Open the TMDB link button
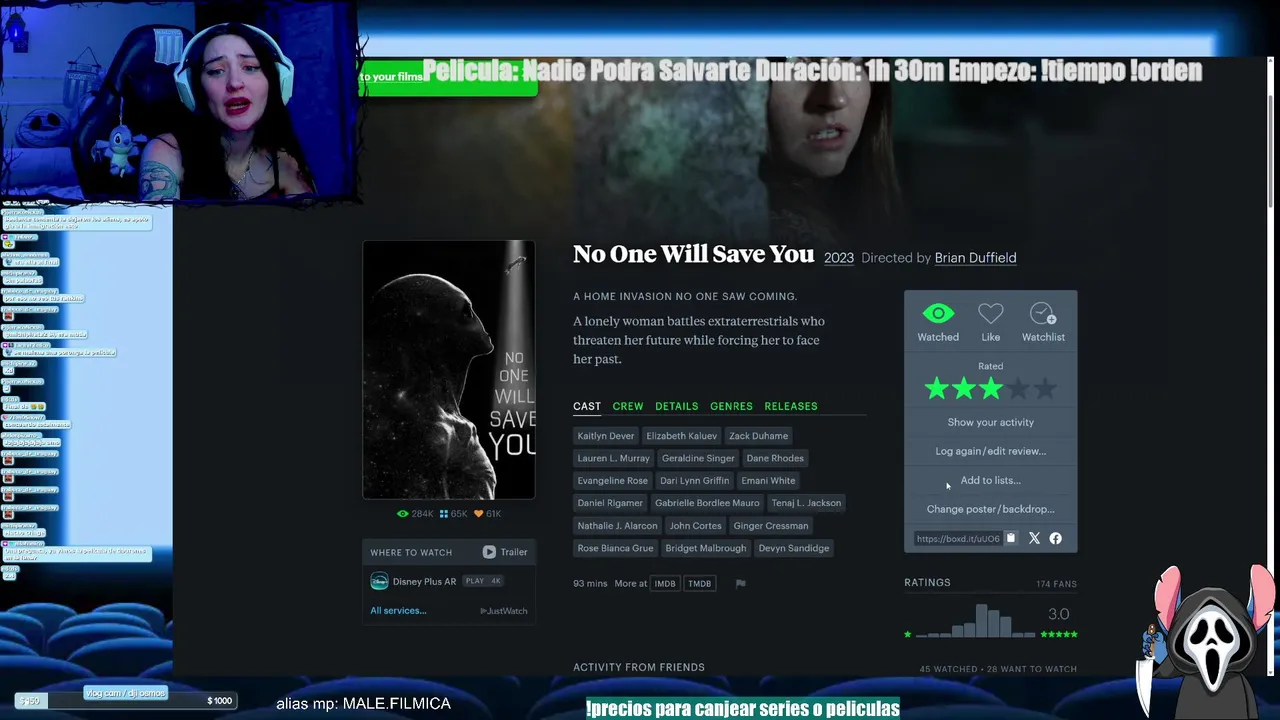1280x720 pixels. coord(700,584)
